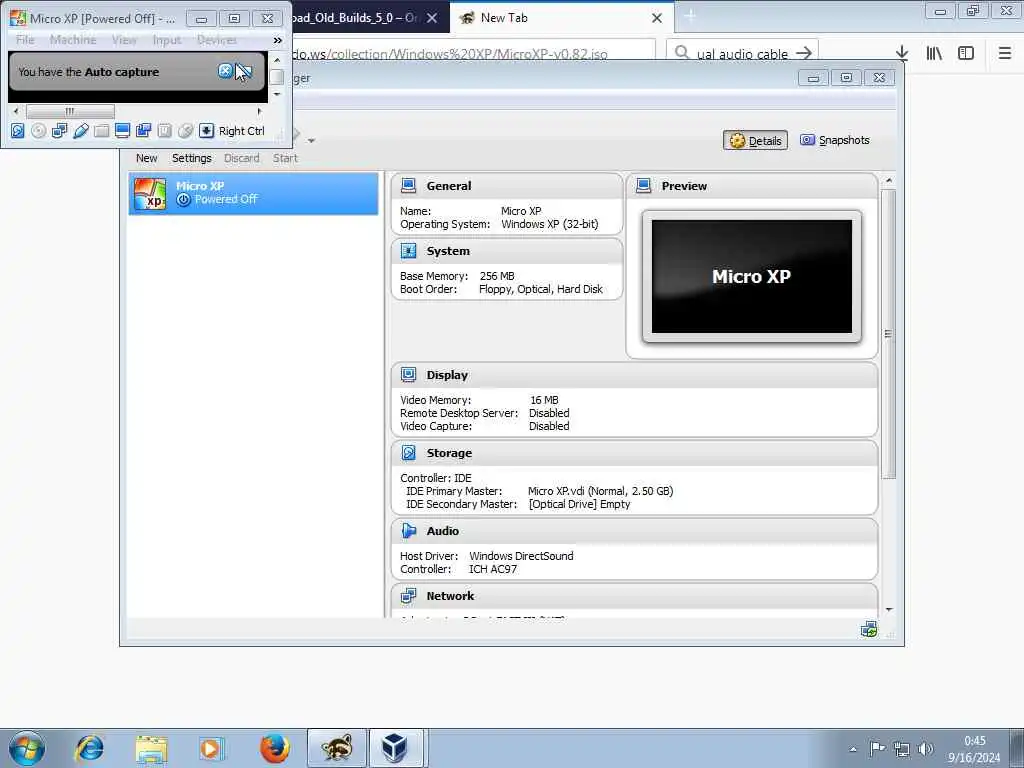Click the Micro XP preview thumbnail
1024x768 pixels.
752,276
